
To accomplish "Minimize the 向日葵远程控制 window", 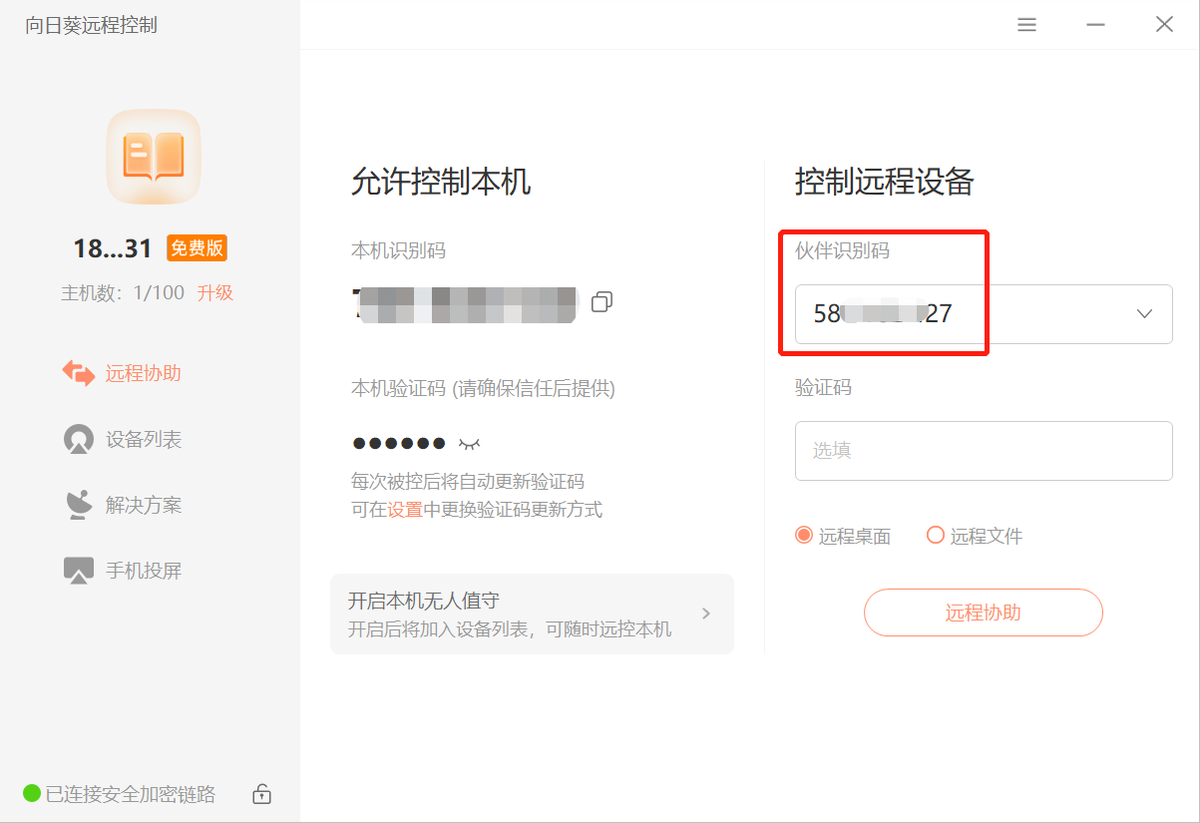I will (x=1097, y=25).
